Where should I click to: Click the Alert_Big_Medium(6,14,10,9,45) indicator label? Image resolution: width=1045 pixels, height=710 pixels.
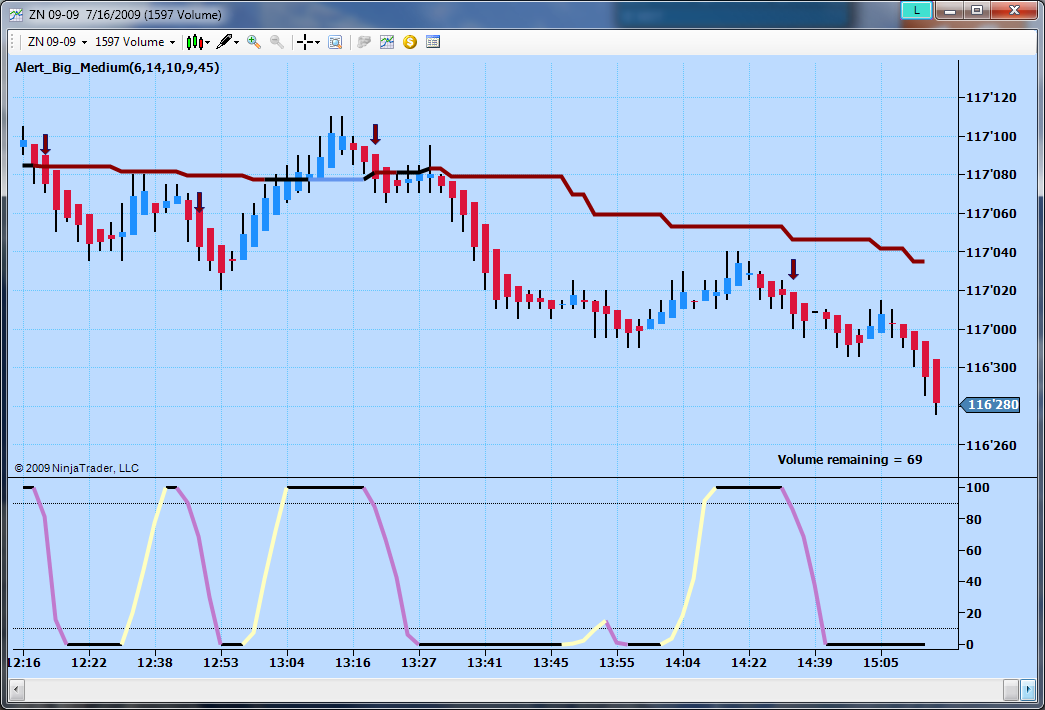[117, 67]
